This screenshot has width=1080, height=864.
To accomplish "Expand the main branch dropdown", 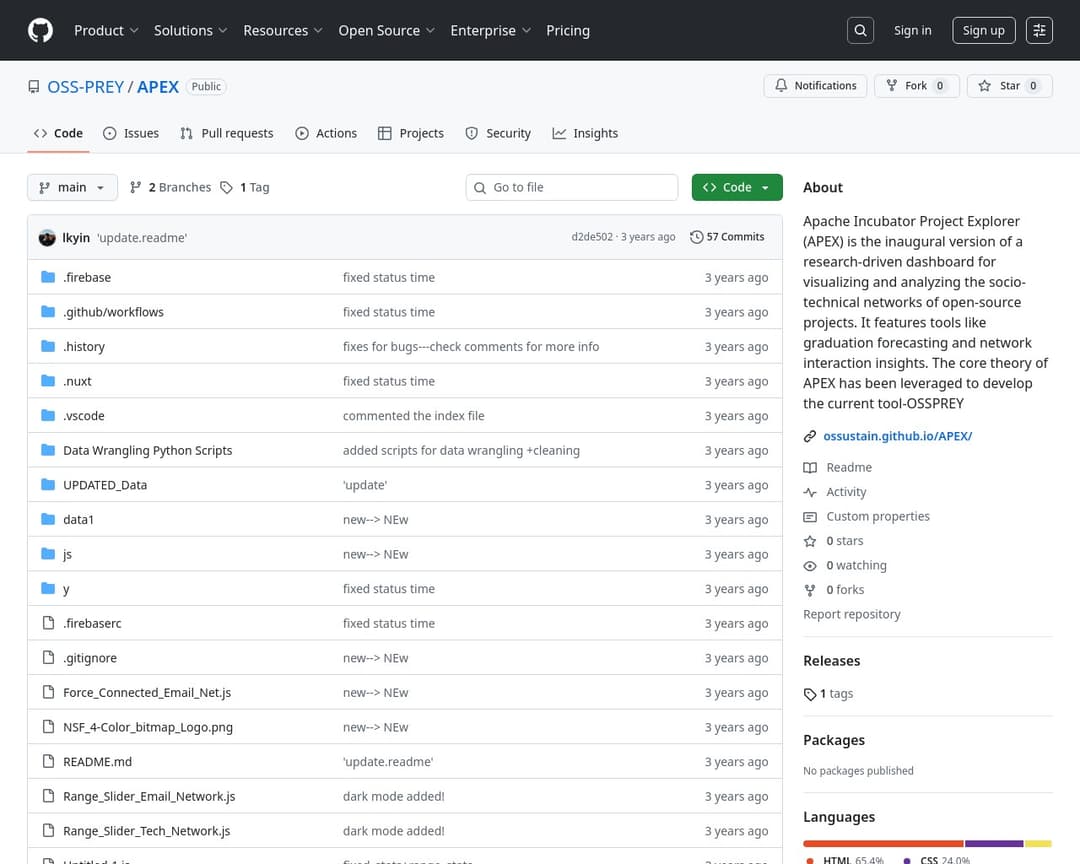I will point(72,187).
